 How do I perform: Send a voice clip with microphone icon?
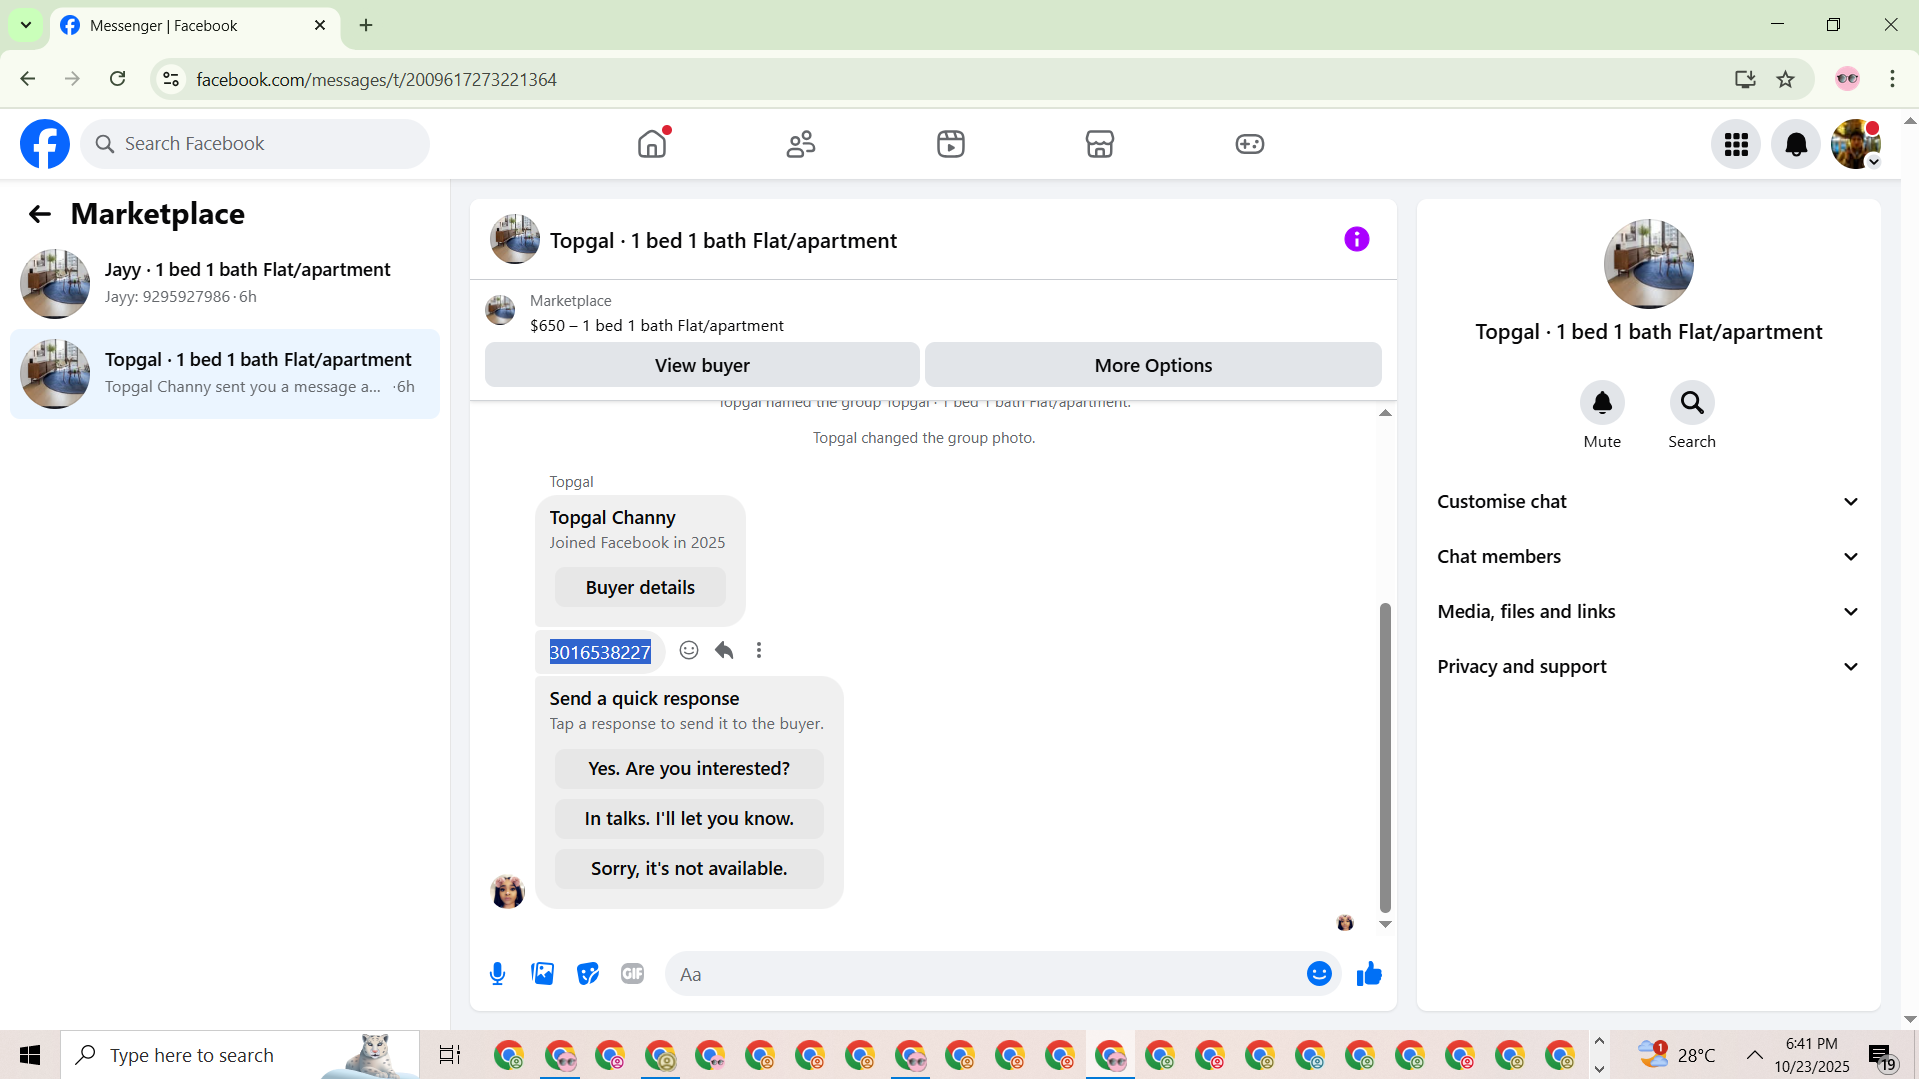(x=497, y=974)
